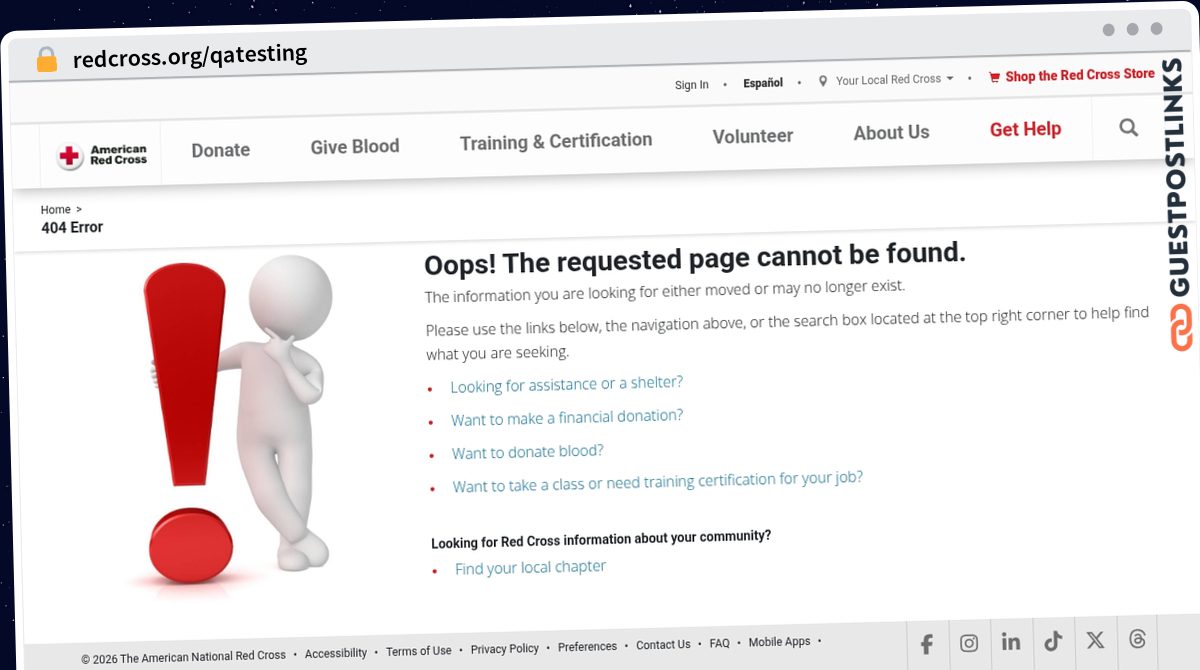
Task: Expand Your Local Red Cross dropdown
Action: pos(894,79)
